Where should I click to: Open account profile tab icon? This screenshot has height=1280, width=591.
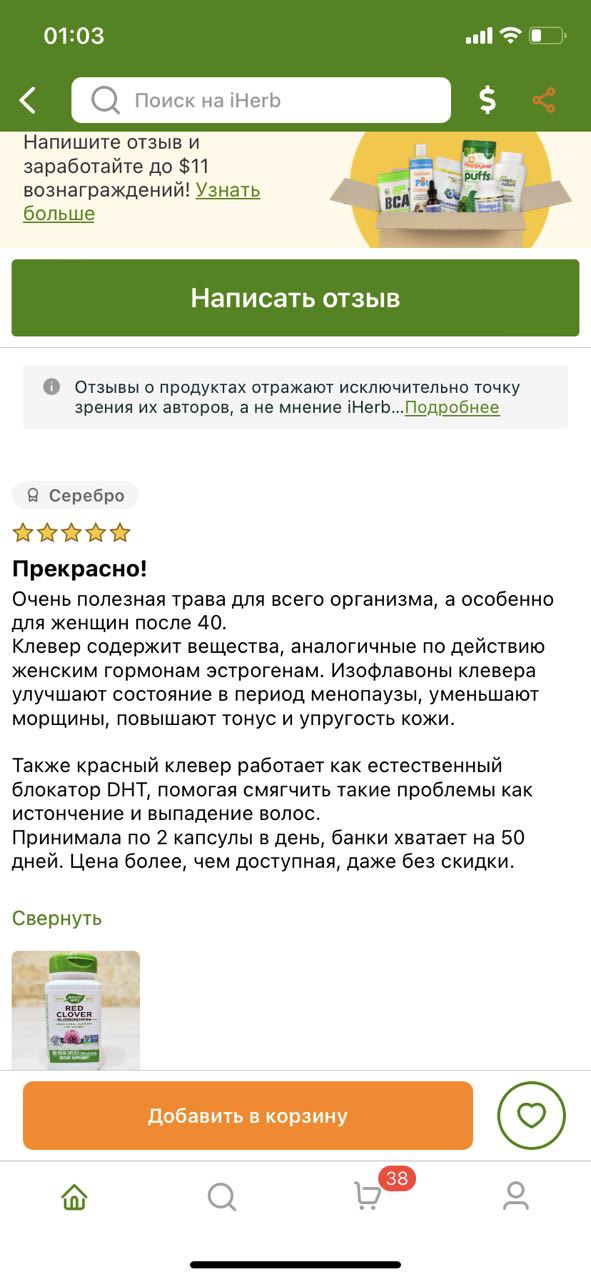516,1196
